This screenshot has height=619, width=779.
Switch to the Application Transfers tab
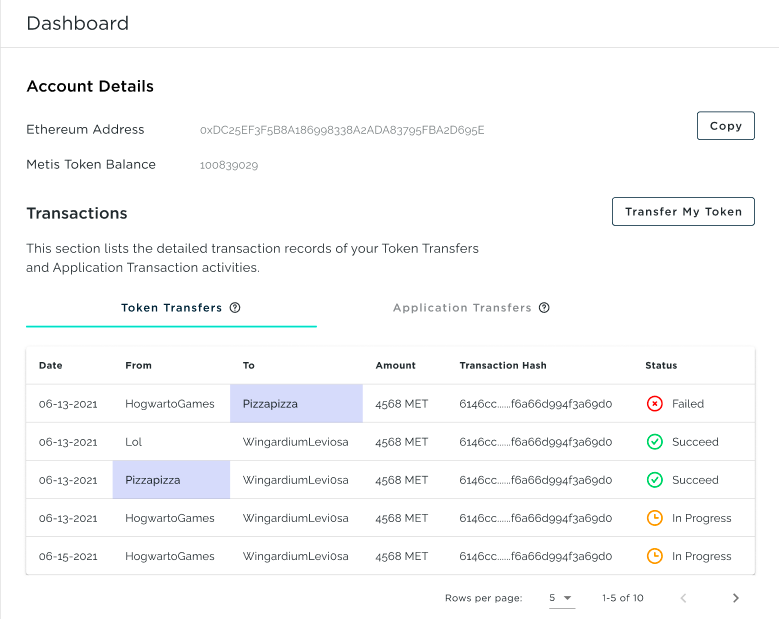pos(462,308)
